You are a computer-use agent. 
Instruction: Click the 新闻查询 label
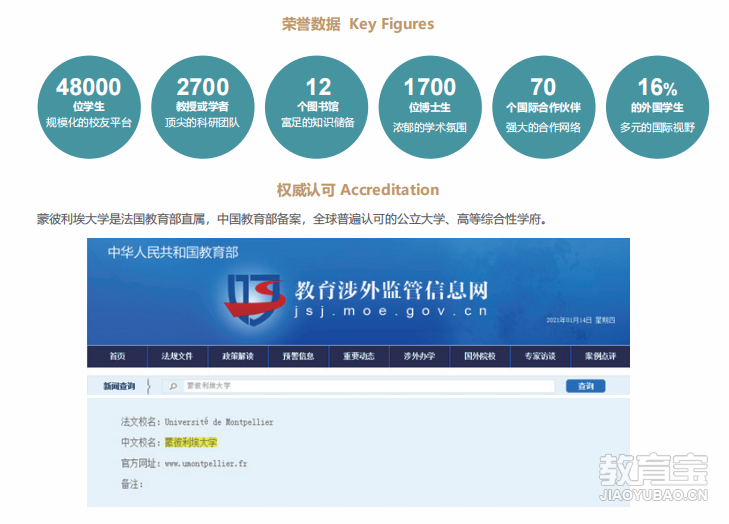click(119, 386)
